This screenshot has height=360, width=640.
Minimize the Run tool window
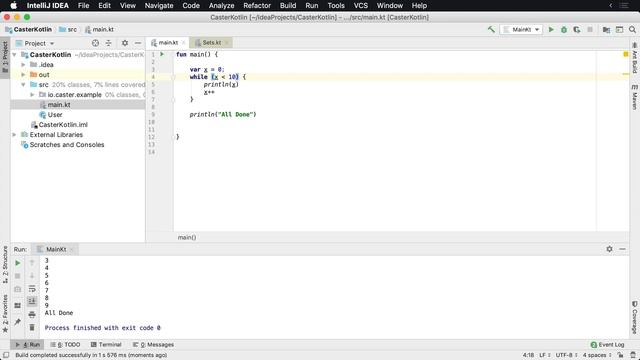coord(622,249)
